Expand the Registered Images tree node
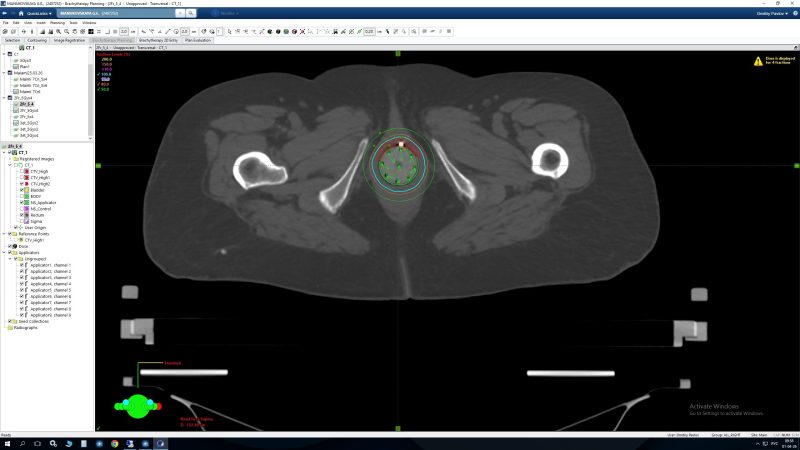Image resolution: width=800 pixels, height=450 pixels. [9, 158]
